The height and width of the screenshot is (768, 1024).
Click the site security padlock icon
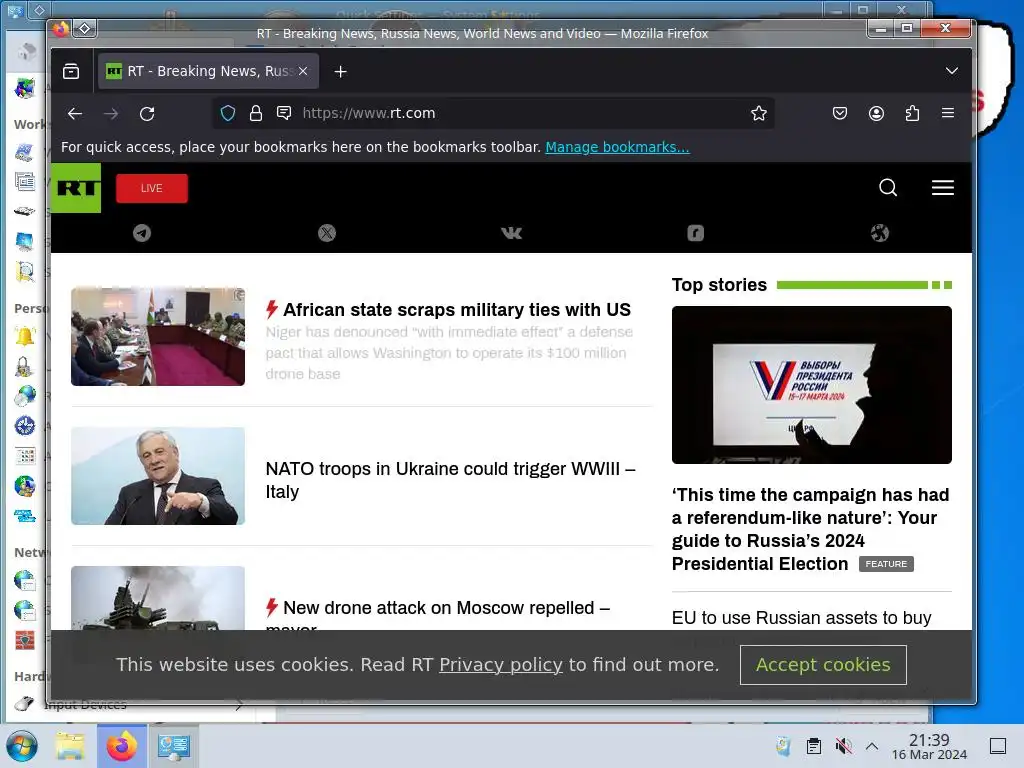click(x=256, y=113)
